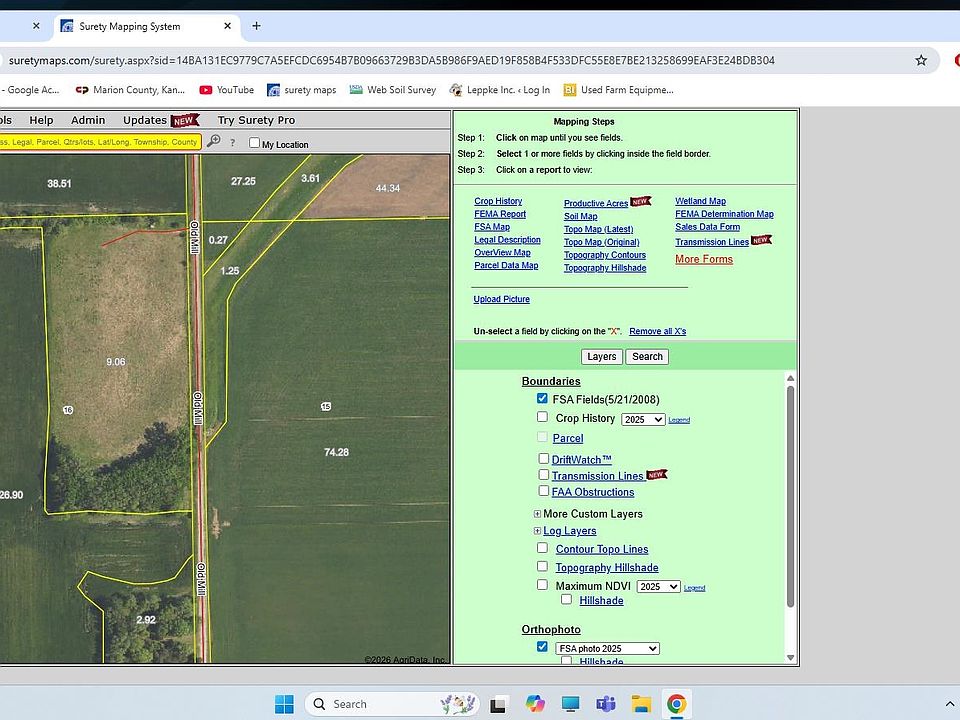
Task: Open the Updates menu
Action: pos(145,120)
